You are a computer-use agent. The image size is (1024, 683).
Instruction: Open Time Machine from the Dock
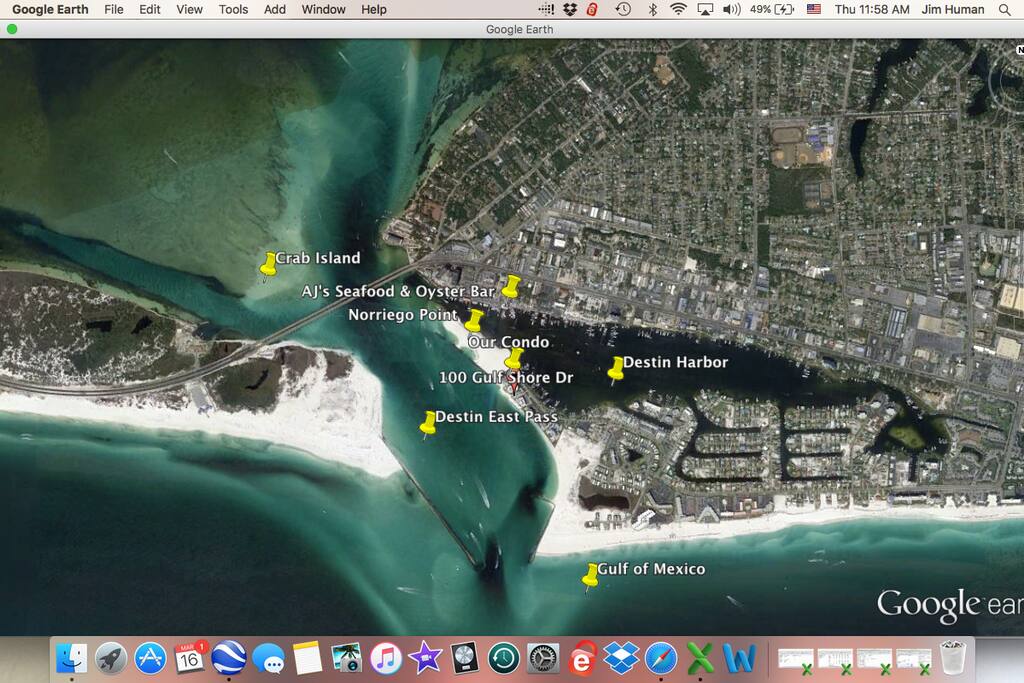point(504,658)
